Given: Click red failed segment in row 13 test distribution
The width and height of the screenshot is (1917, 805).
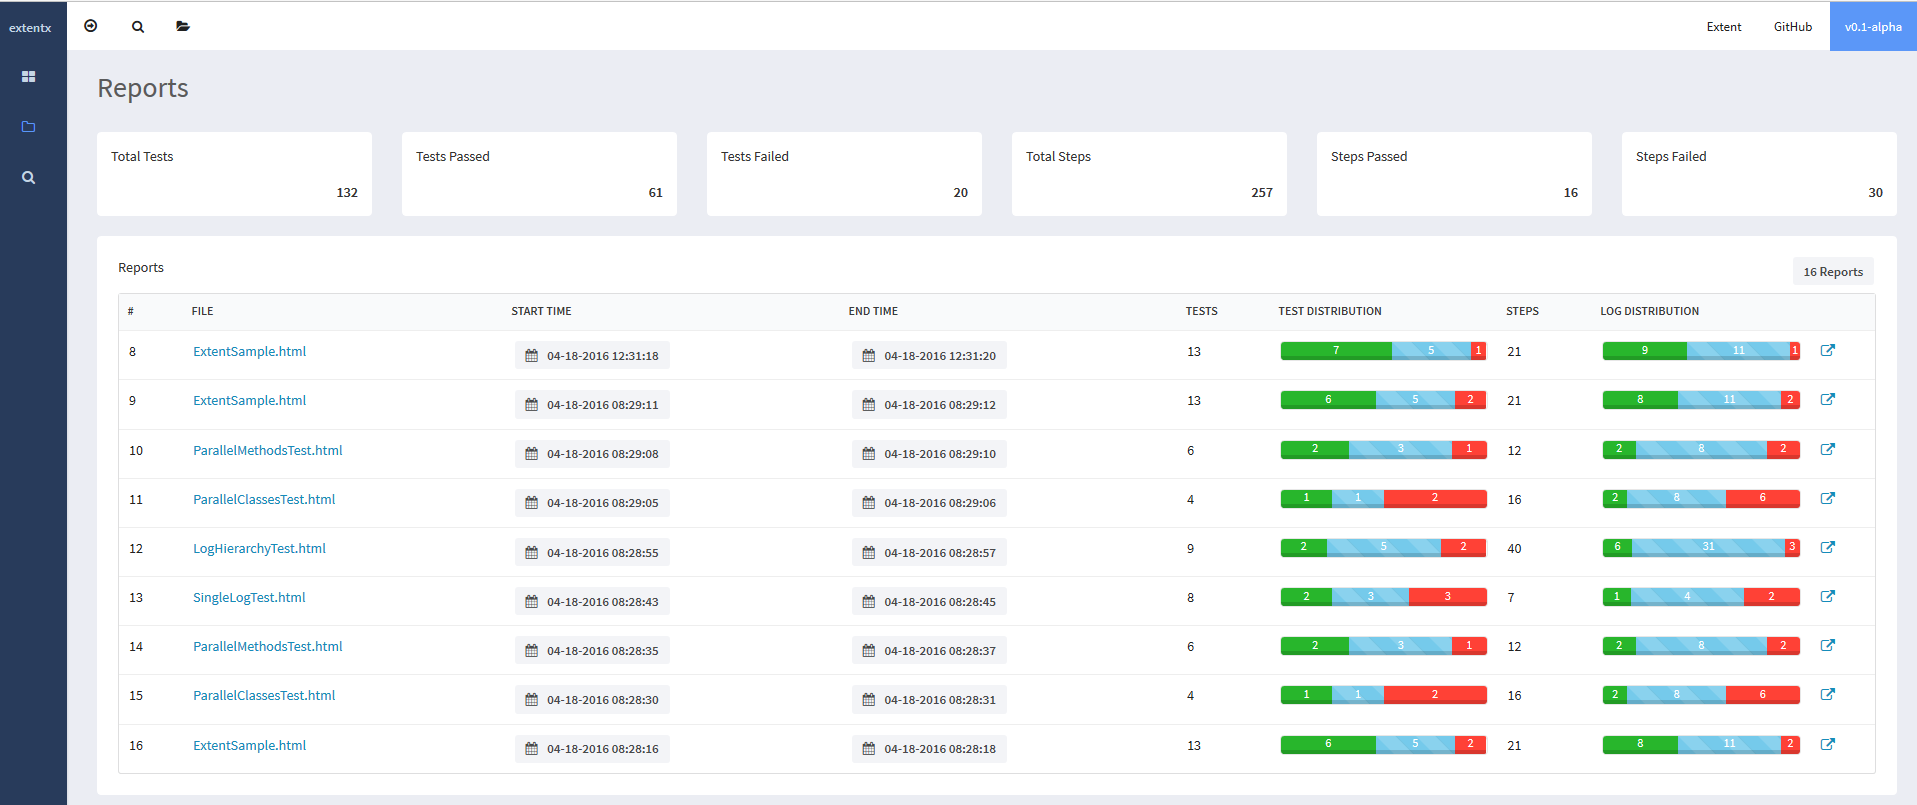Looking at the screenshot, I should click(1447, 597).
